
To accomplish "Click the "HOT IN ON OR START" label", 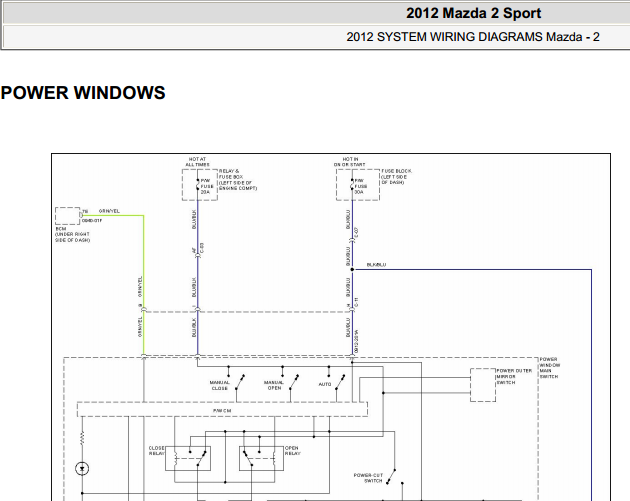I will 350,162.
